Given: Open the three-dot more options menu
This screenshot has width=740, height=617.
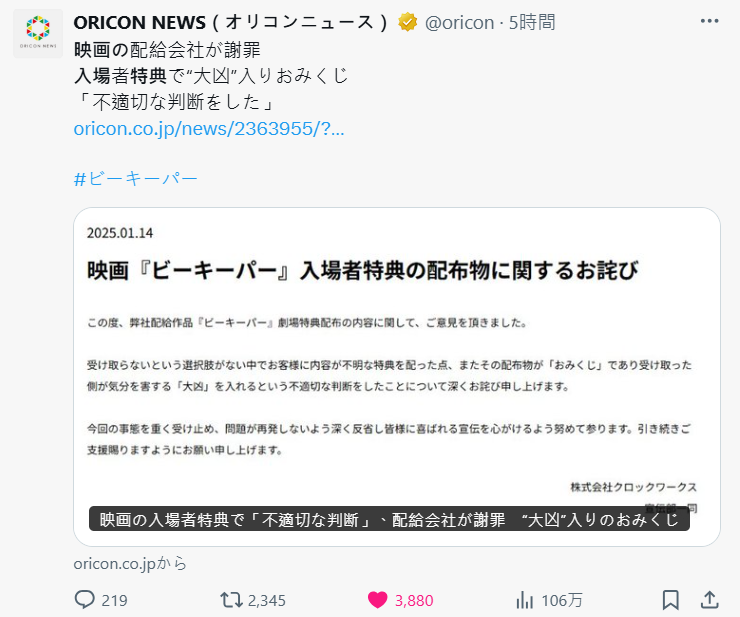Looking at the screenshot, I should [x=709, y=21].
